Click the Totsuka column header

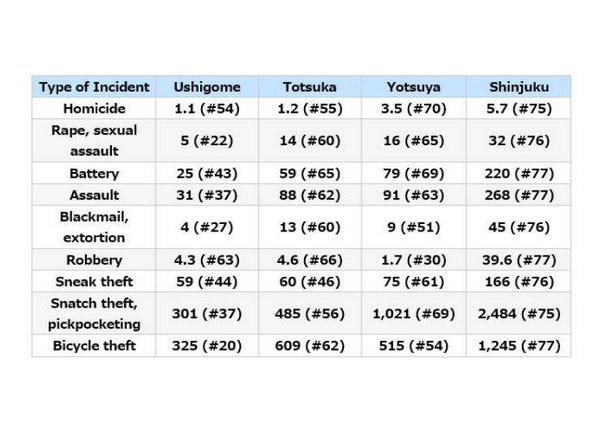(x=310, y=87)
